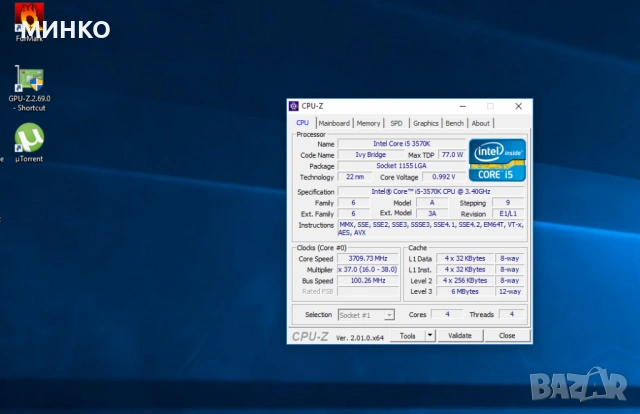The image size is (640, 414).
Task: Click the Level 3 associativity 12-way
Action: point(510,292)
